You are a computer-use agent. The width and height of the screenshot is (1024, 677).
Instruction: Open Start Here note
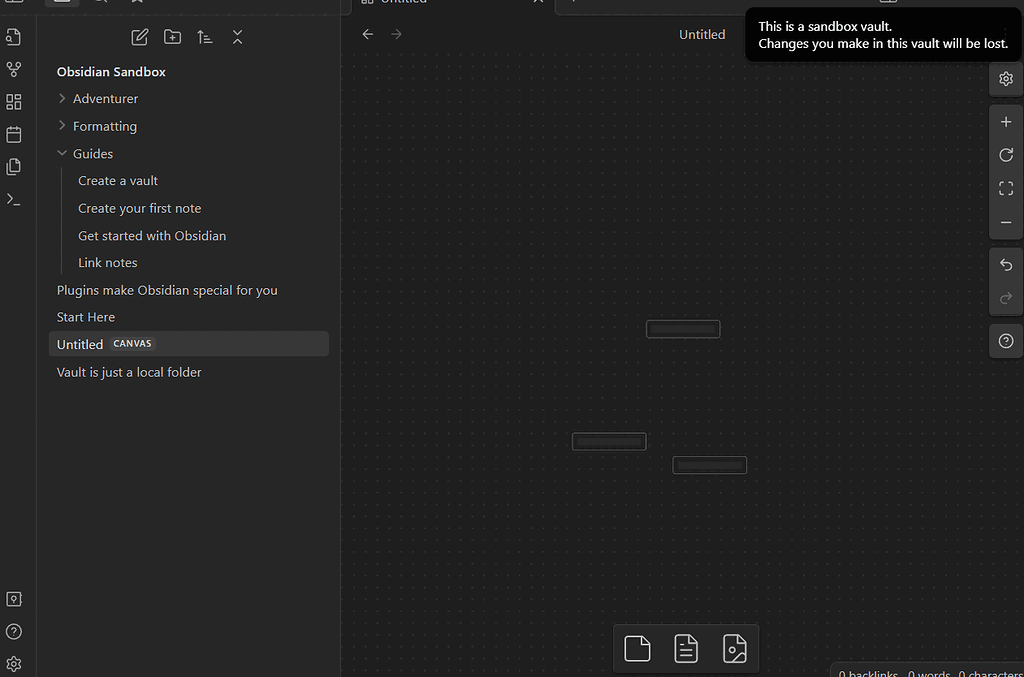point(85,316)
